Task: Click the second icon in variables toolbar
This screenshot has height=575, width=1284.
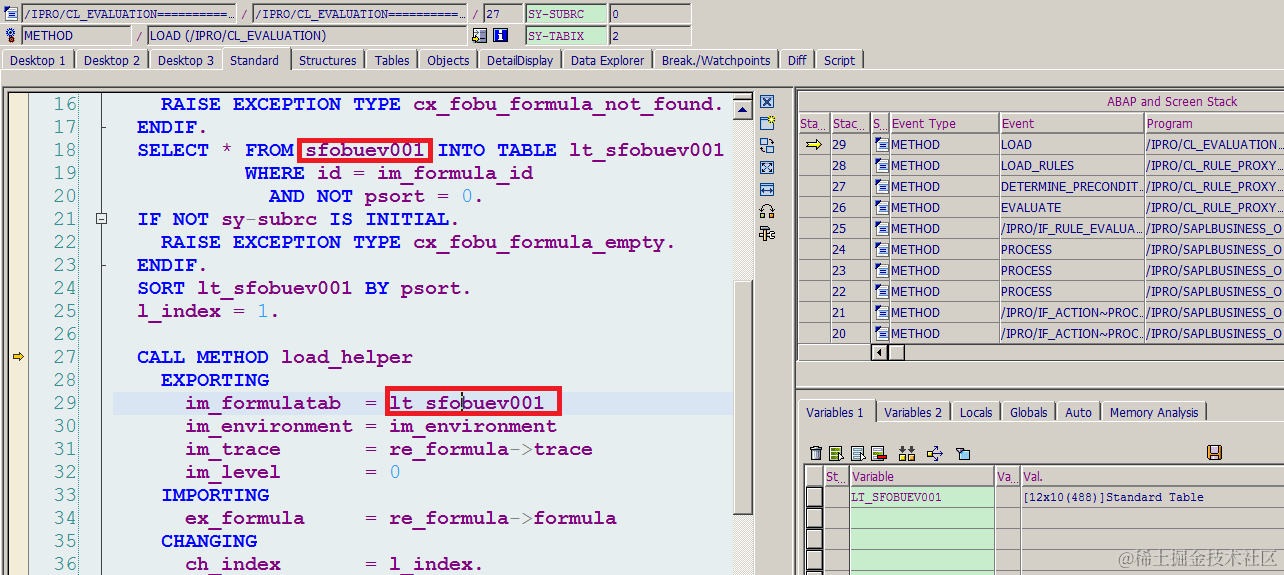Action: [x=837, y=453]
